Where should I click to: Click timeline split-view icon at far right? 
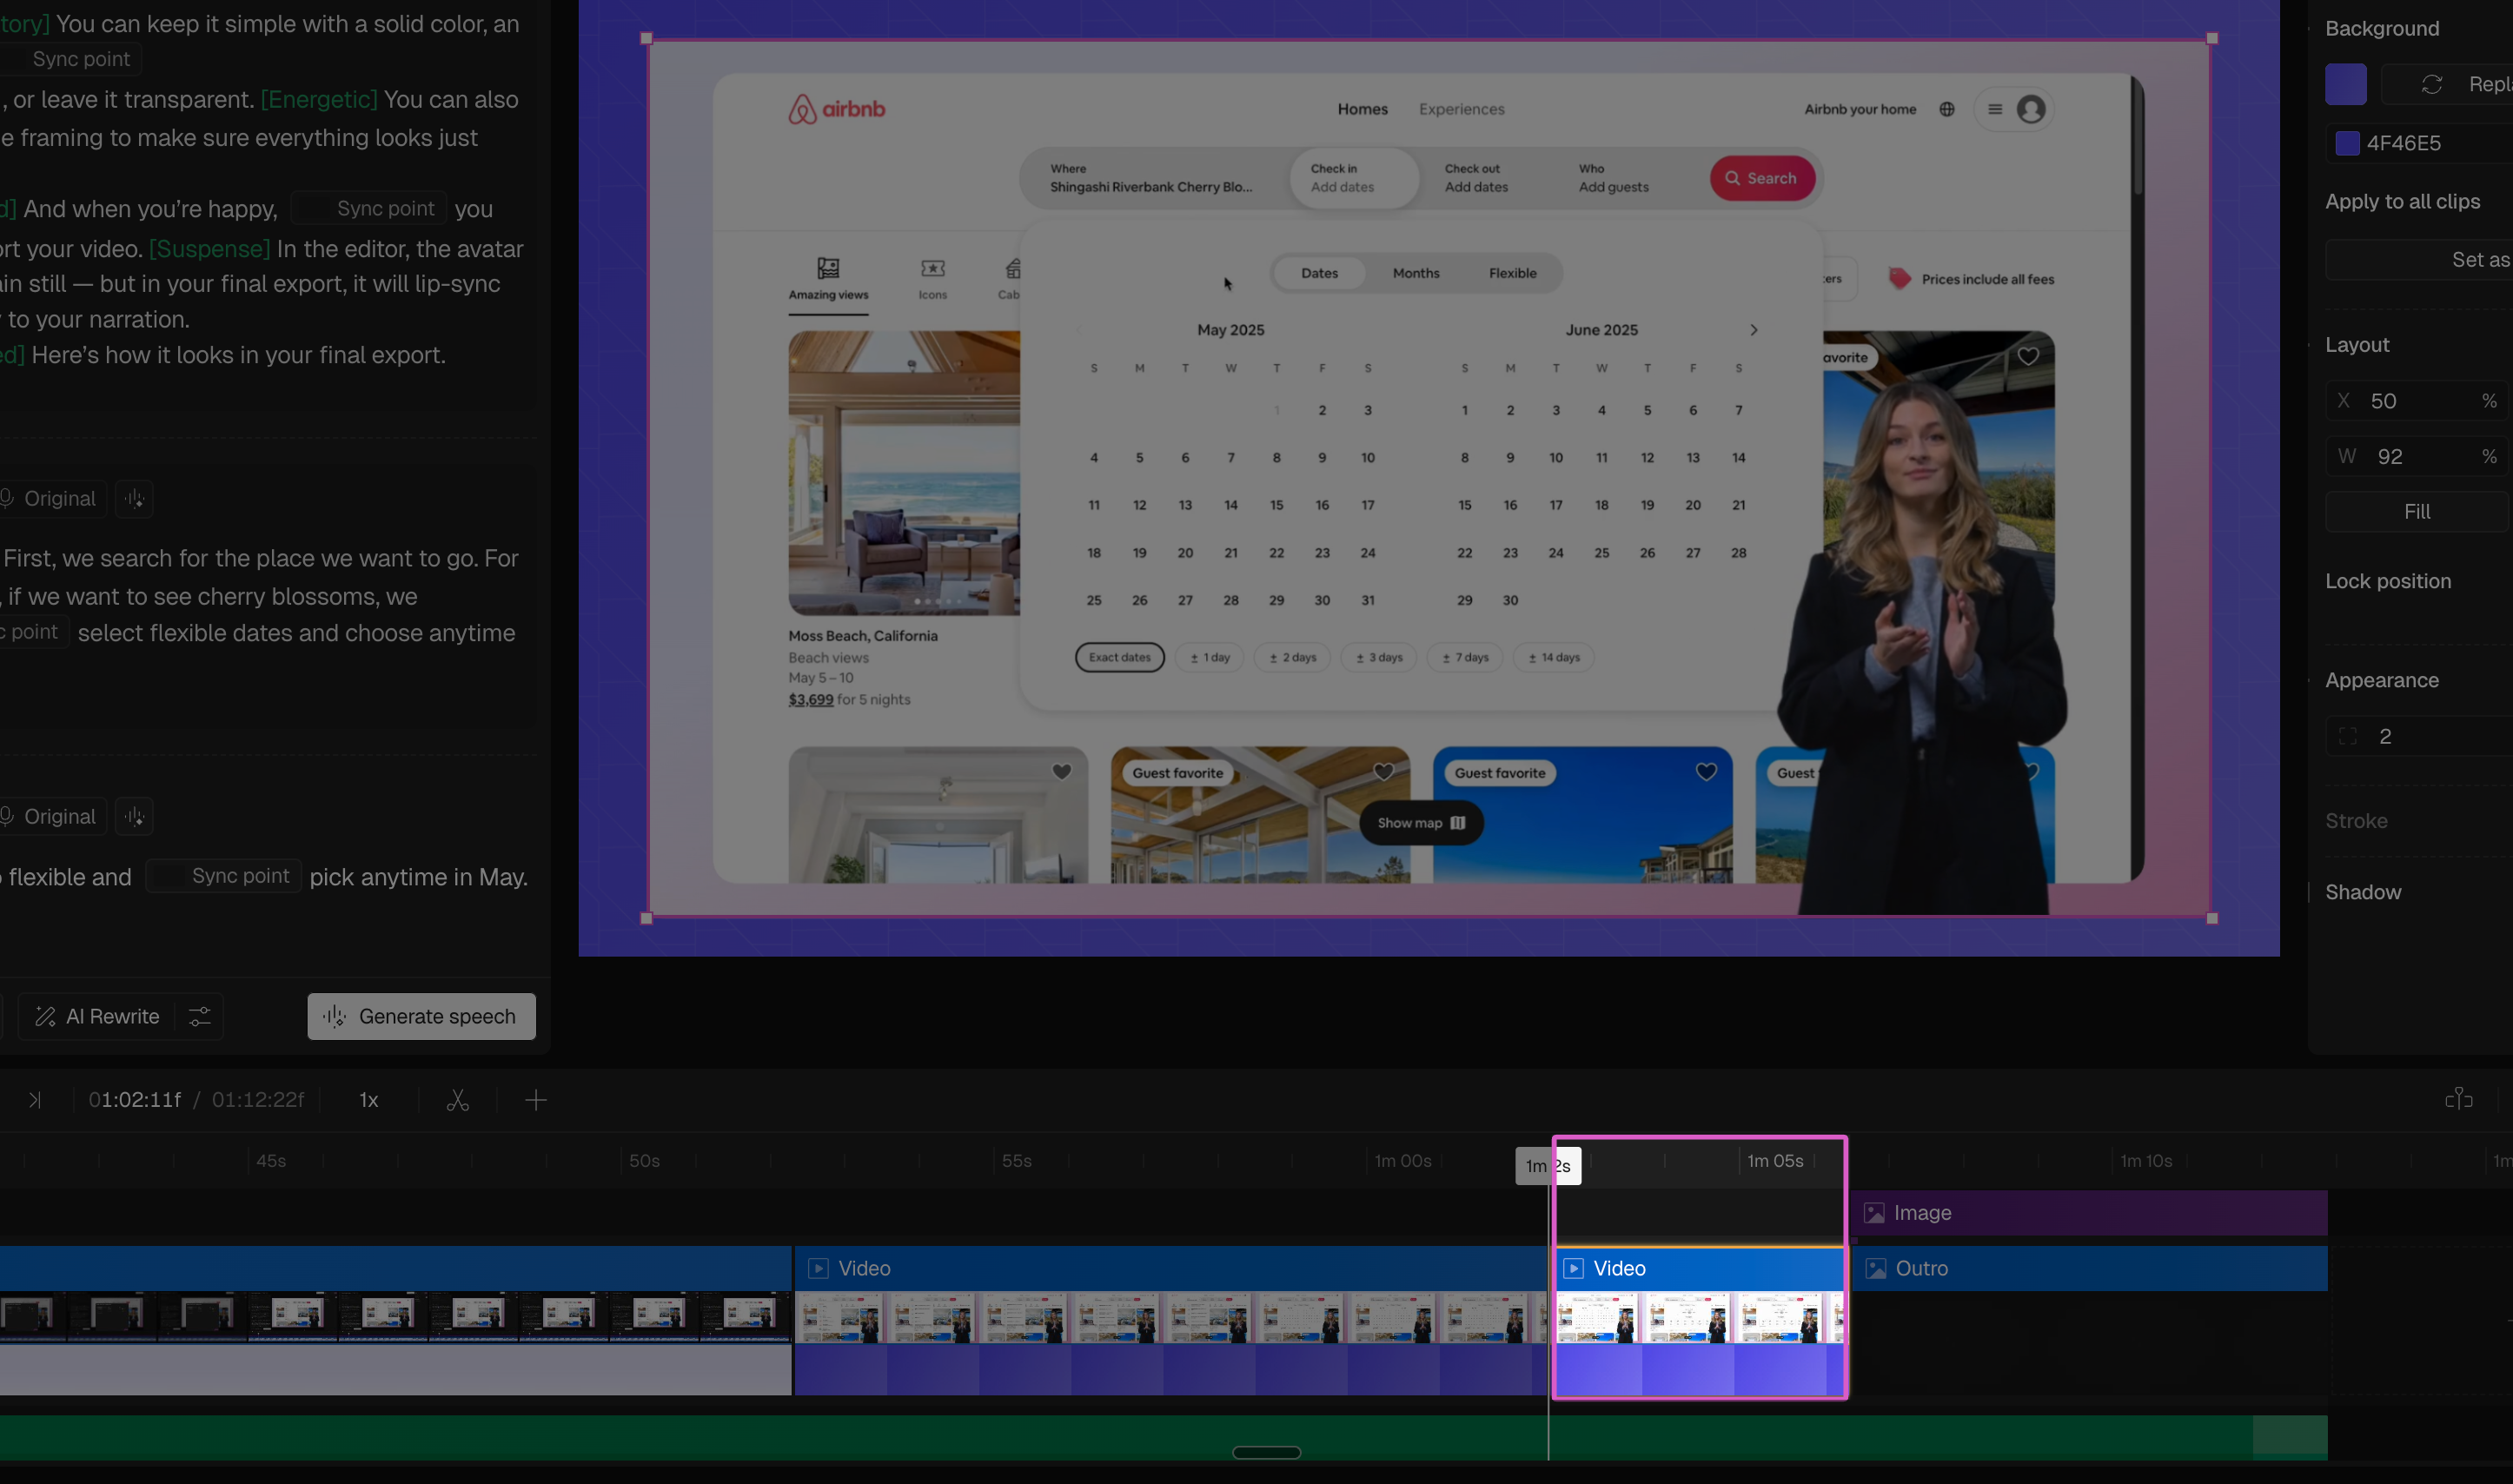click(x=2459, y=1099)
